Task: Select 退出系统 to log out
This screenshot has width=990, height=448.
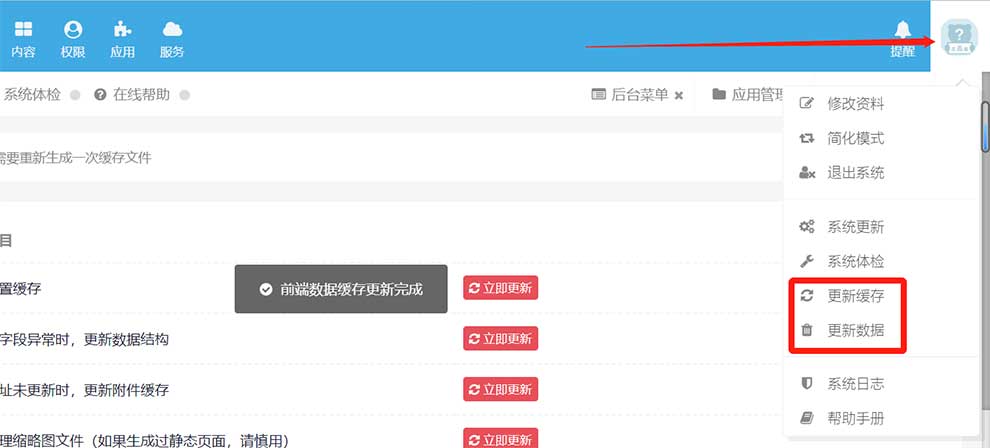Action: click(855, 173)
